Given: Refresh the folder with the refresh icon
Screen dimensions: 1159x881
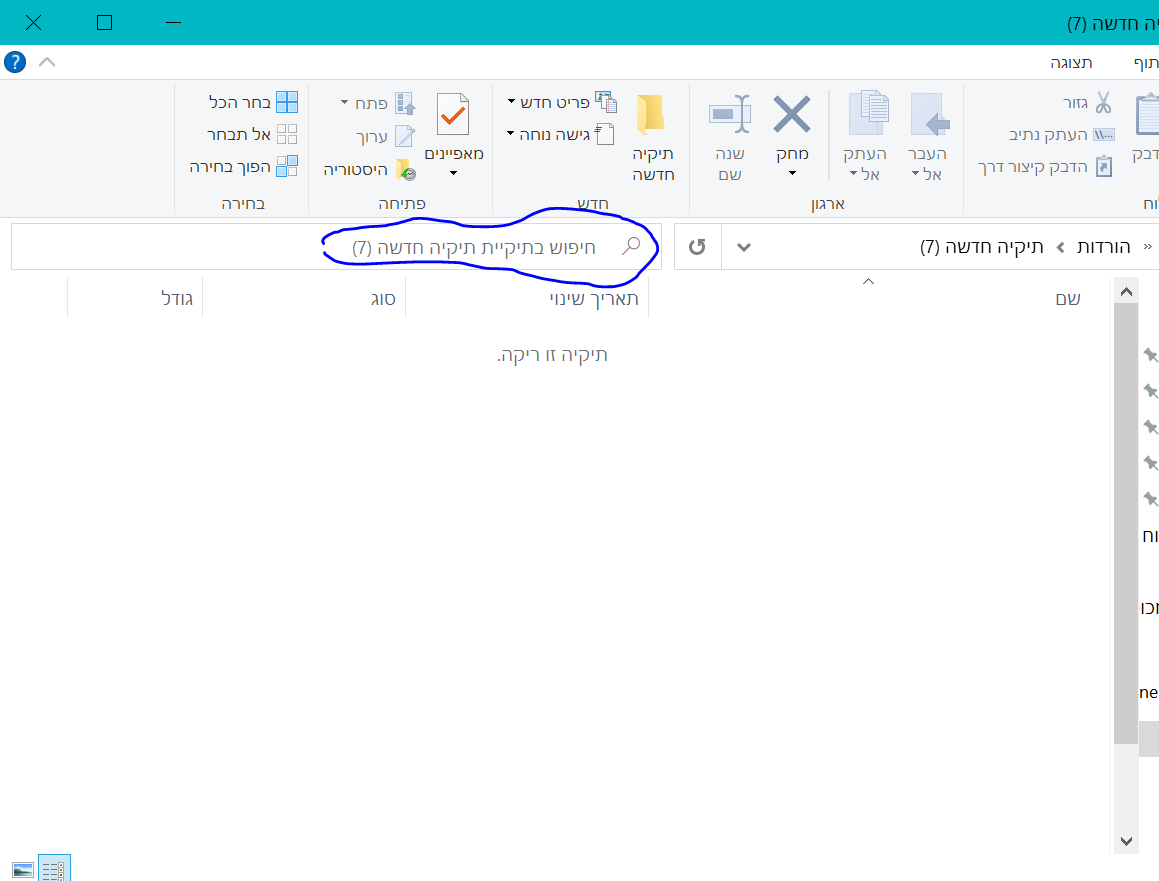Looking at the screenshot, I should pyautogui.click(x=697, y=246).
